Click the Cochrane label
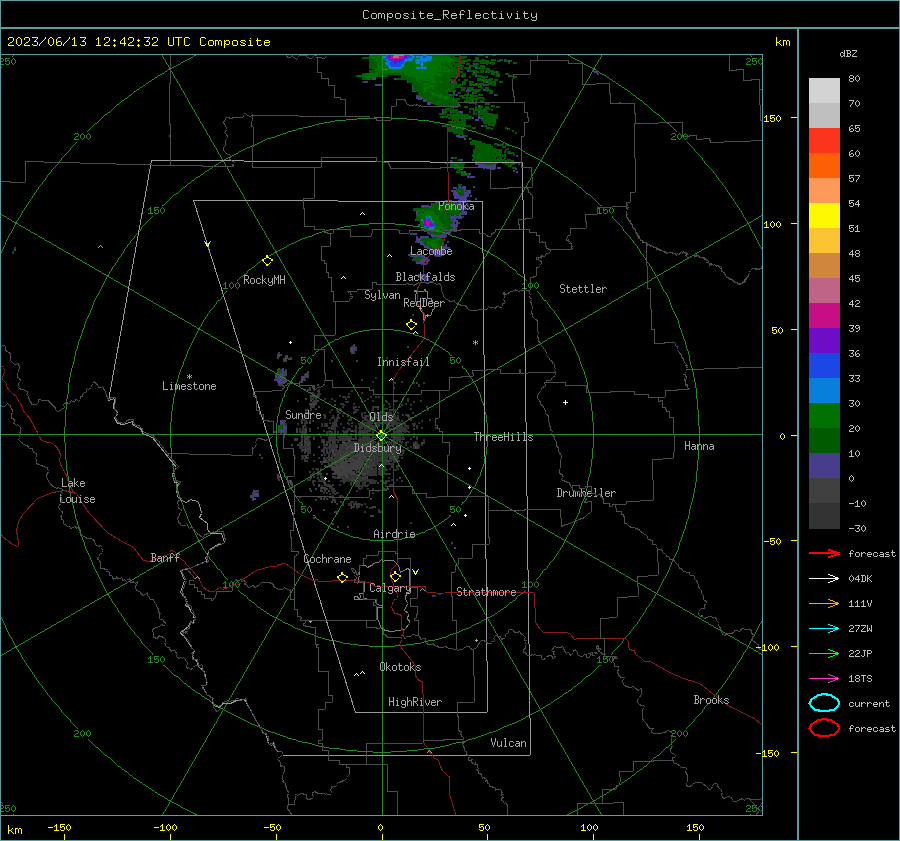The image size is (900, 841). (x=327, y=559)
